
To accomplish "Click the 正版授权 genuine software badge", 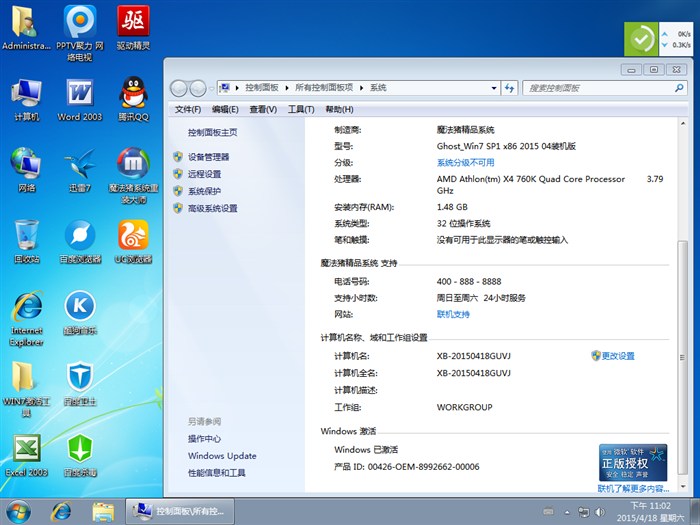I will point(633,462).
